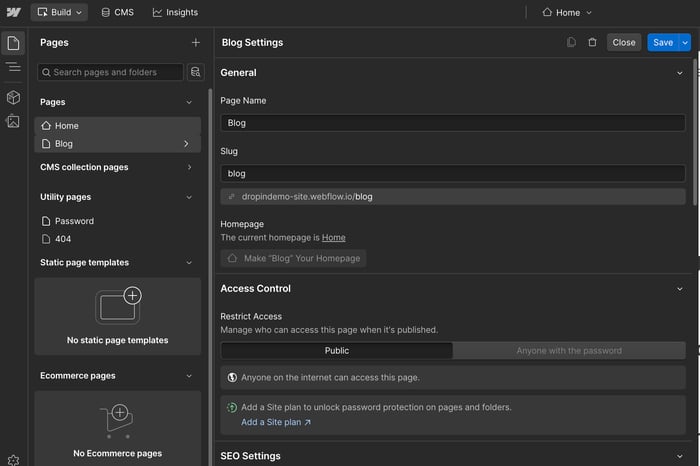The width and height of the screenshot is (700, 466).
Task: Open the Assets image icon
Action: [13, 121]
